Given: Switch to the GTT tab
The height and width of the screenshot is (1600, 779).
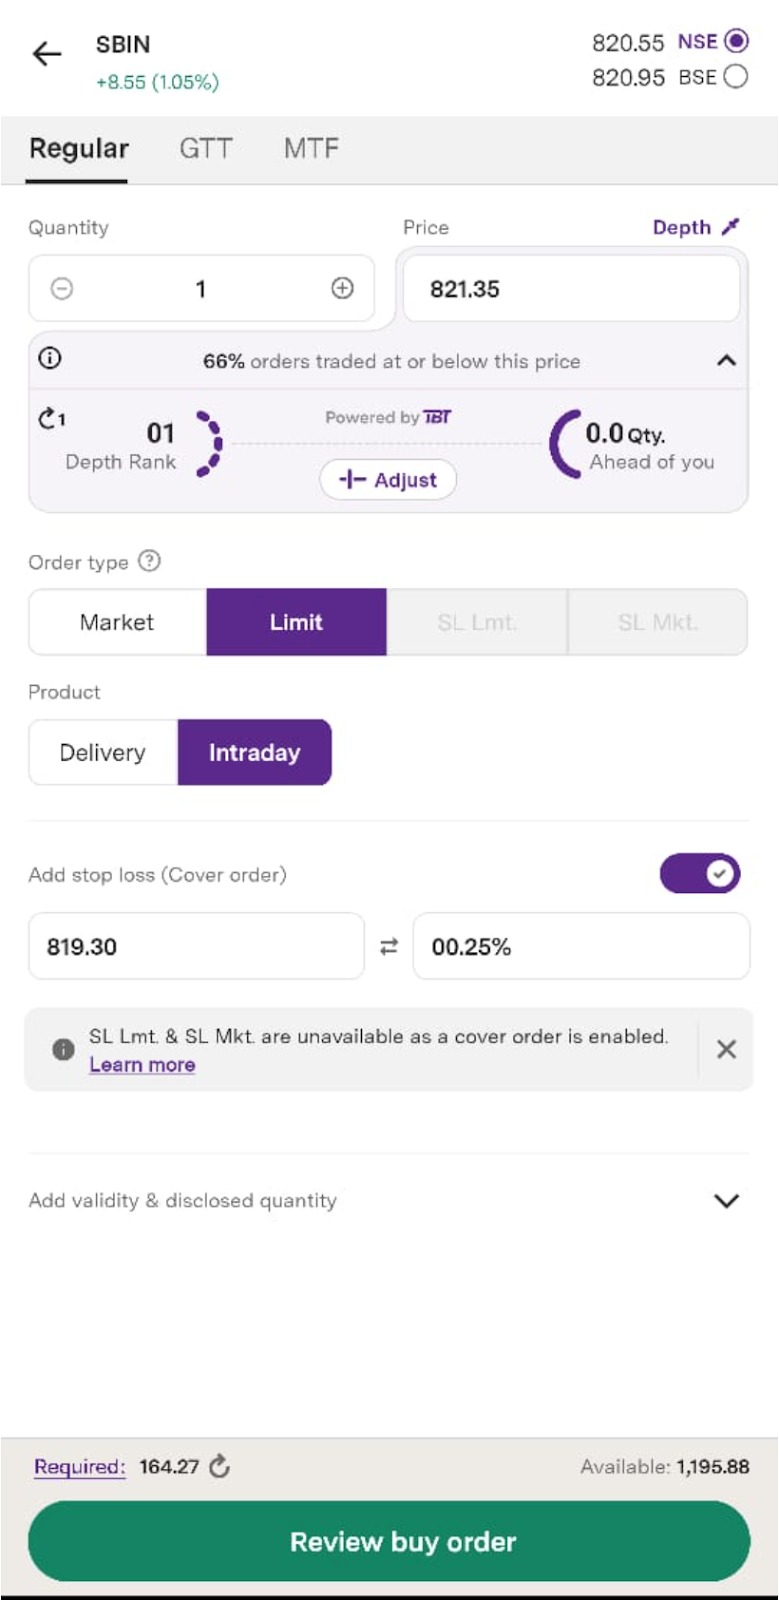Looking at the screenshot, I should [205, 149].
